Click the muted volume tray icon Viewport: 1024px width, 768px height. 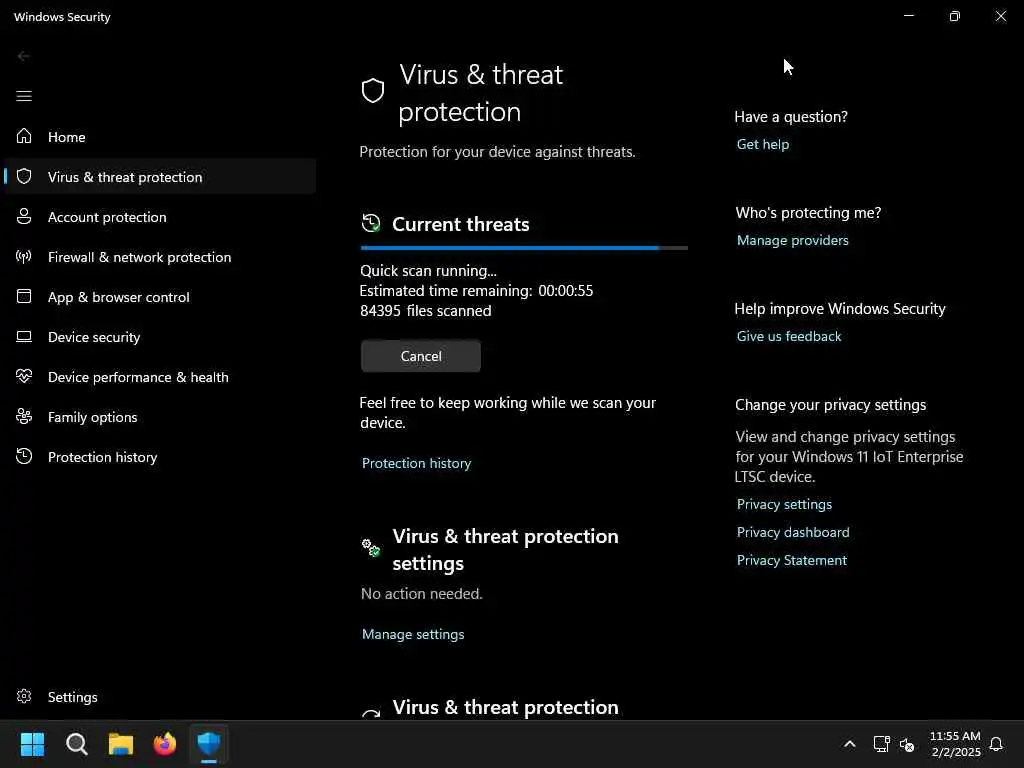click(x=906, y=744)
